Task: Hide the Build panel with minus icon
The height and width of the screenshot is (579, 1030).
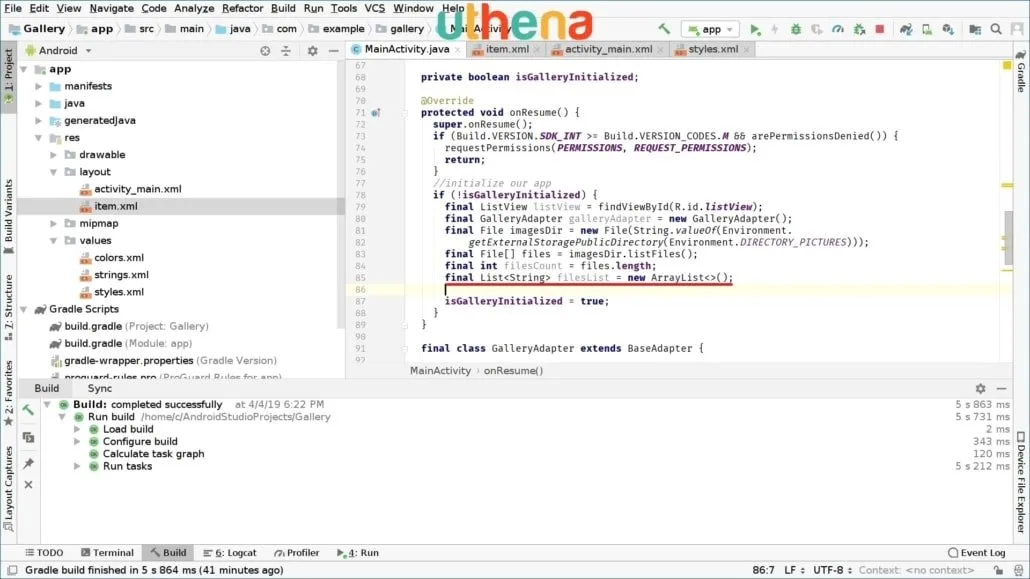Action: [1002, 388]
